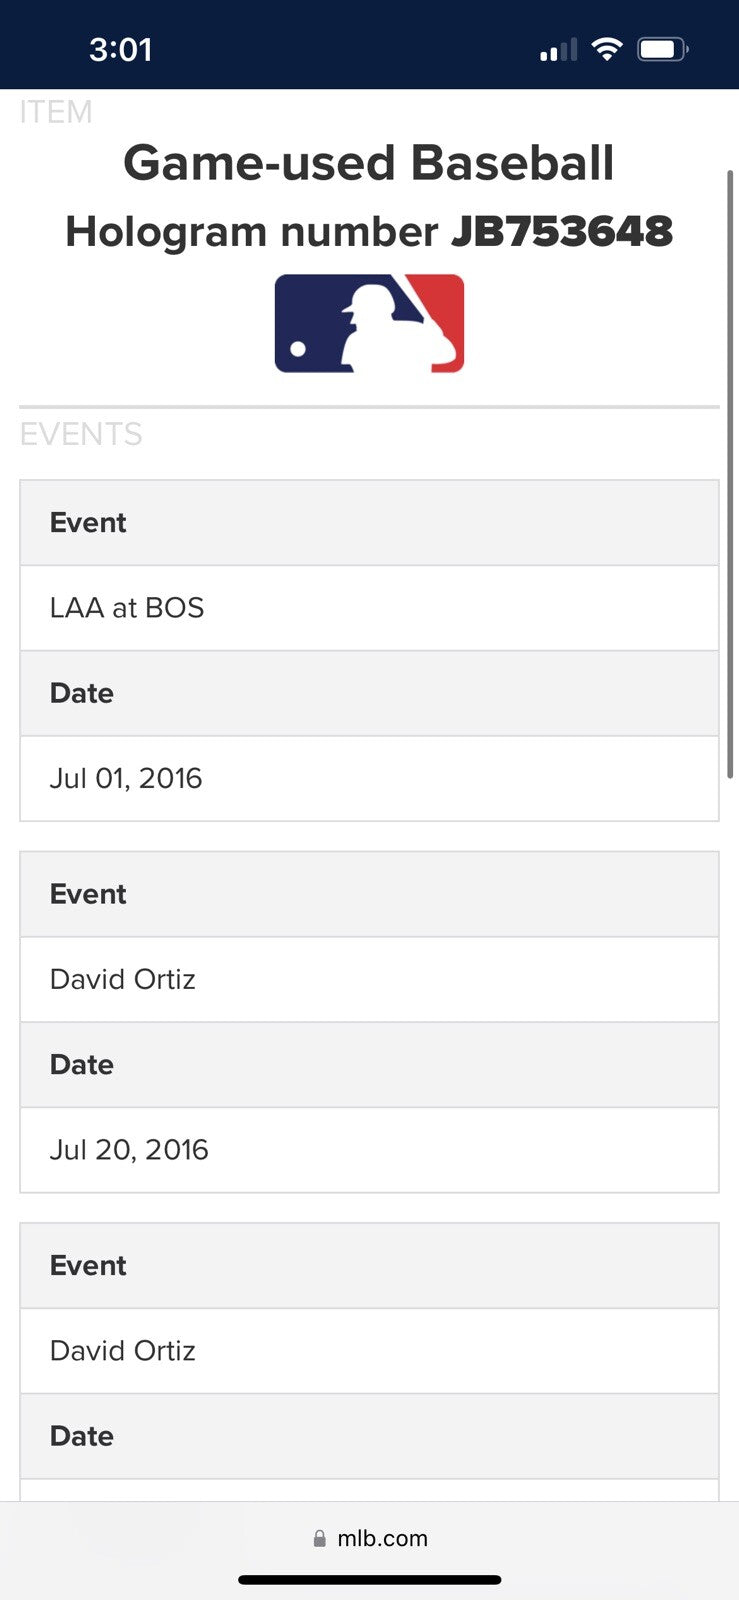Click the 3:01 clock in status bar
The height and width of the screenshot is (1600, 739).
tap(120, 49)
